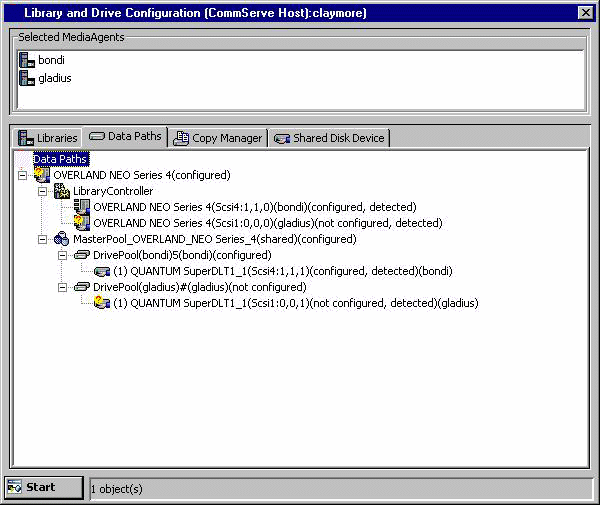
Task: Select the gladius not configured library controller entry
Action: coord(267,223)
